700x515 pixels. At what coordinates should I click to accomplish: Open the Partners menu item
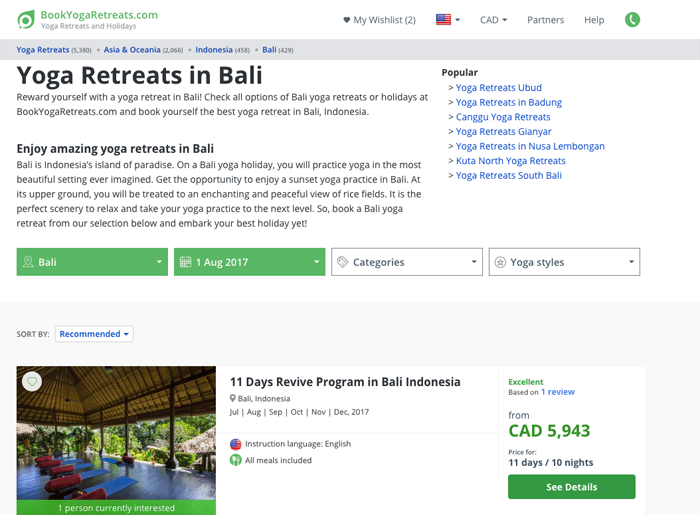click(546, 20)
